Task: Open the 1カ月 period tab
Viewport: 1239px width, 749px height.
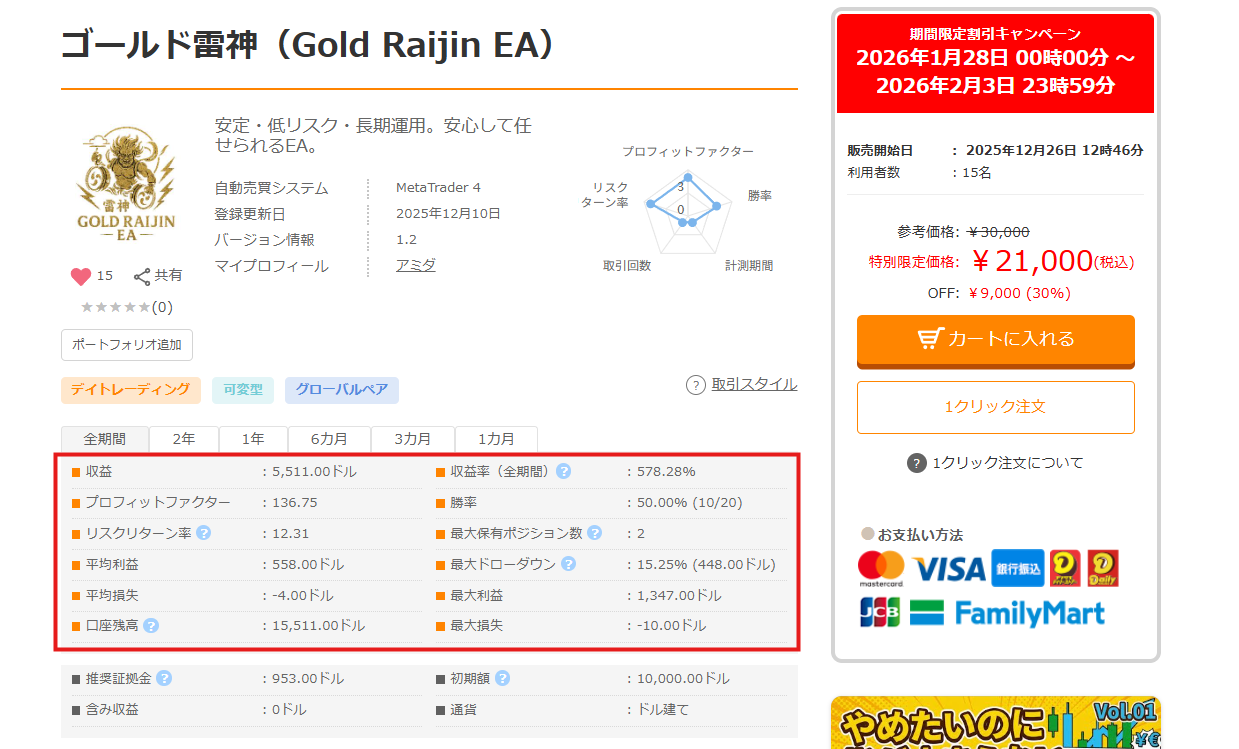Action: click(496, 439)
